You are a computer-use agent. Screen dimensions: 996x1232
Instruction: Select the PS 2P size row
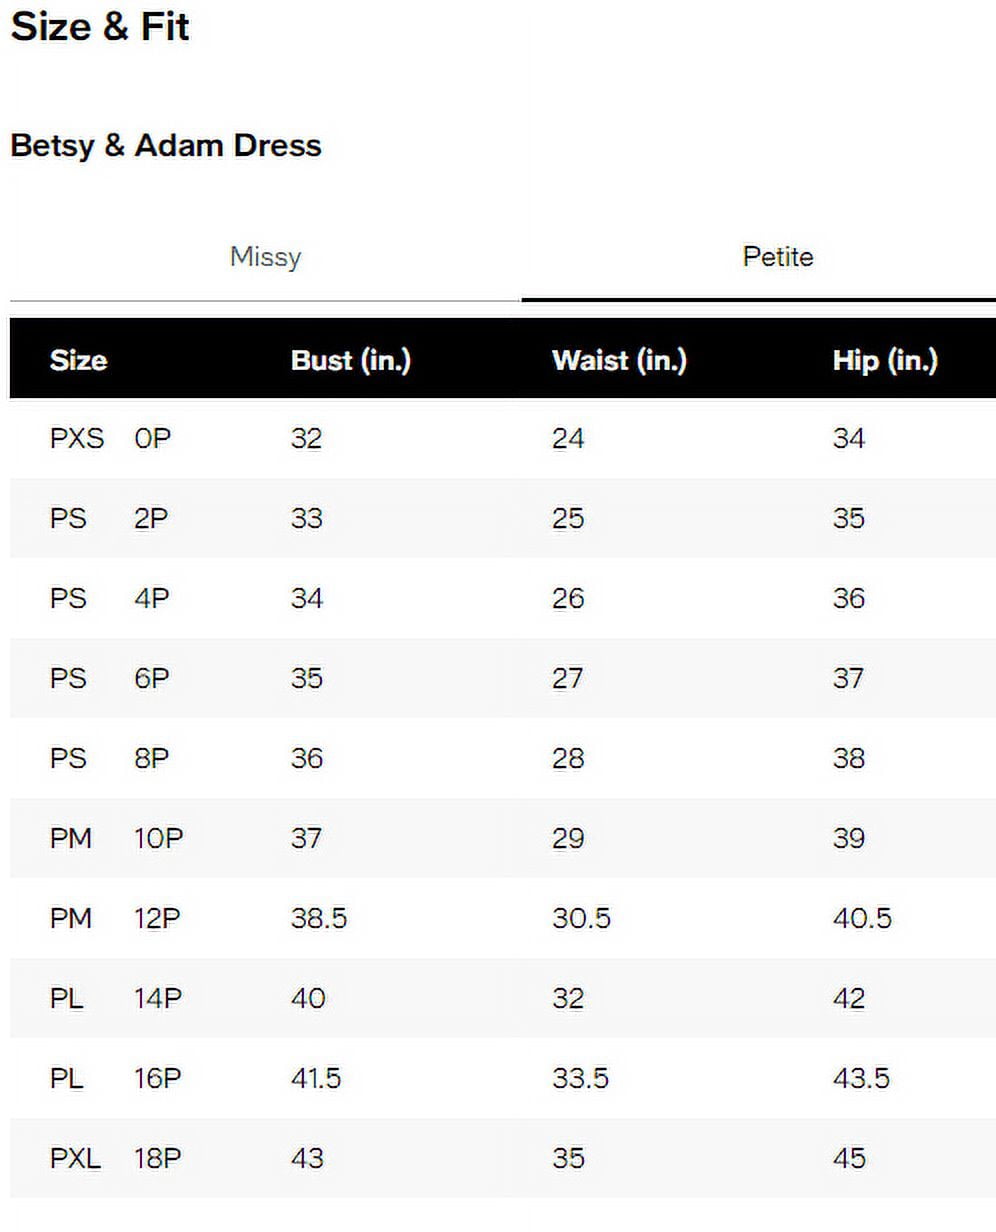(503, 518)
